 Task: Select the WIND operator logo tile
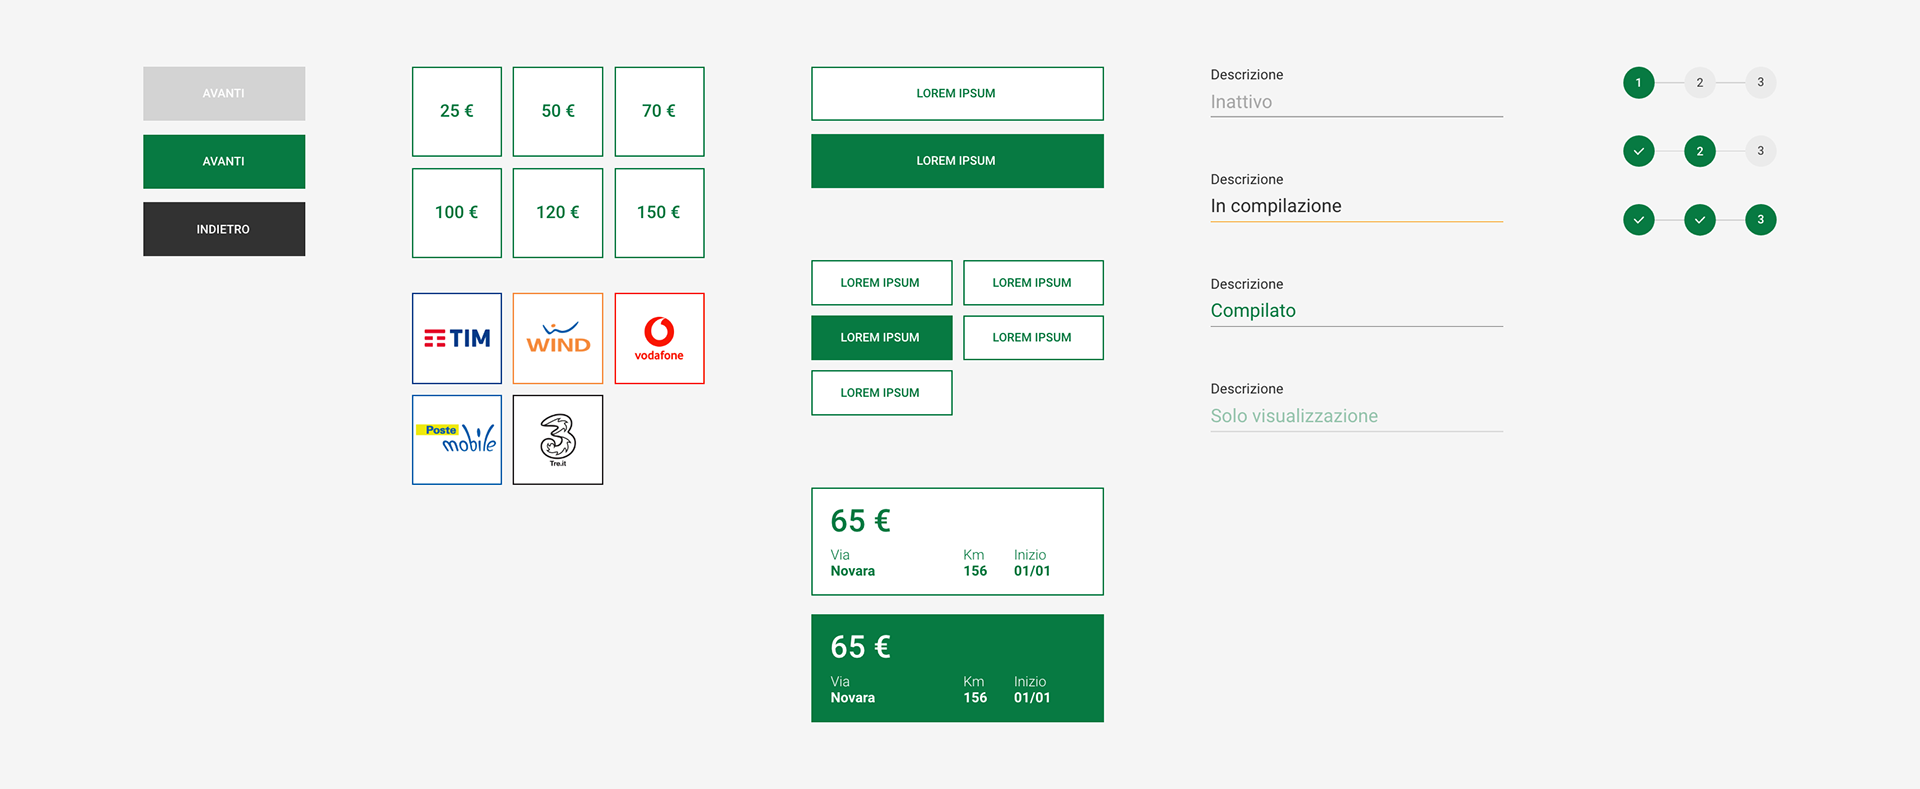point(558,338)
